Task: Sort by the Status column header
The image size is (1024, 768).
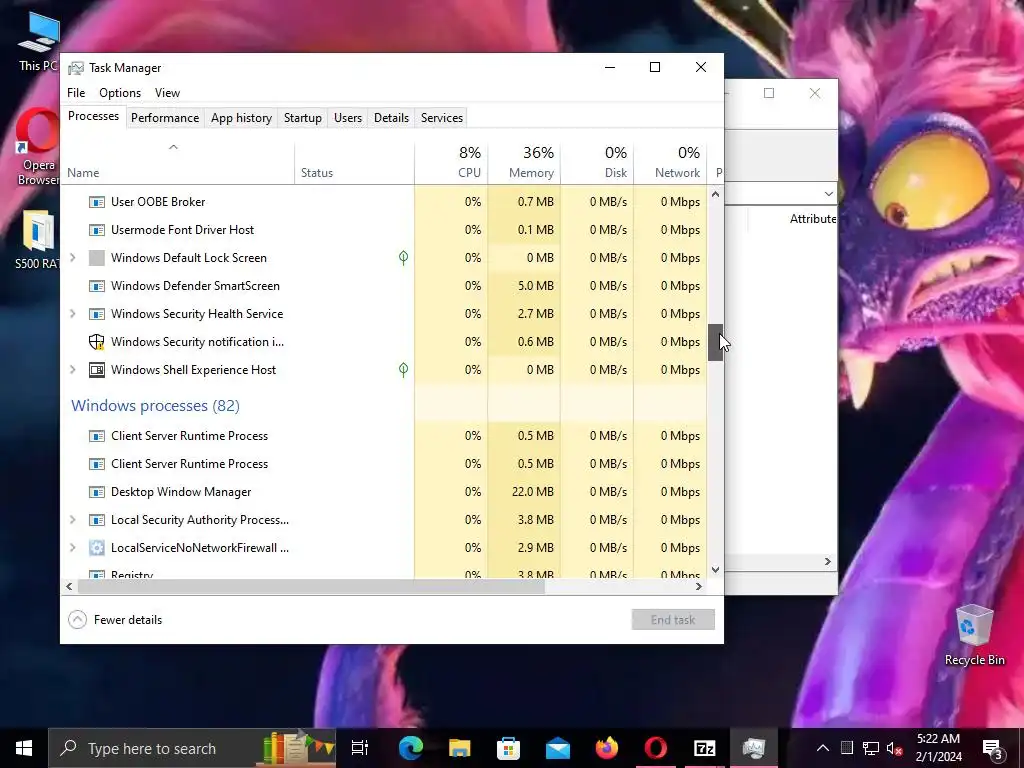Action: click(x=355, y=163)
